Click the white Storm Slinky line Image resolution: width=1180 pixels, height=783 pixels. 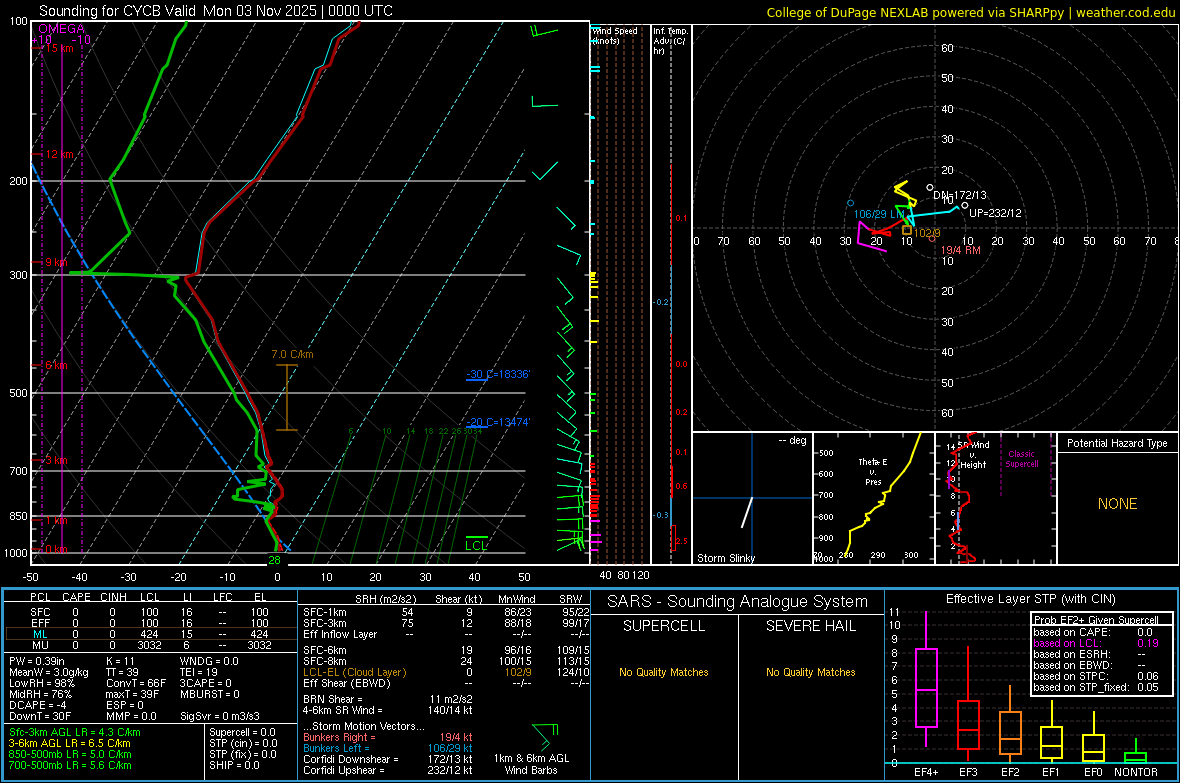[747, 512]
